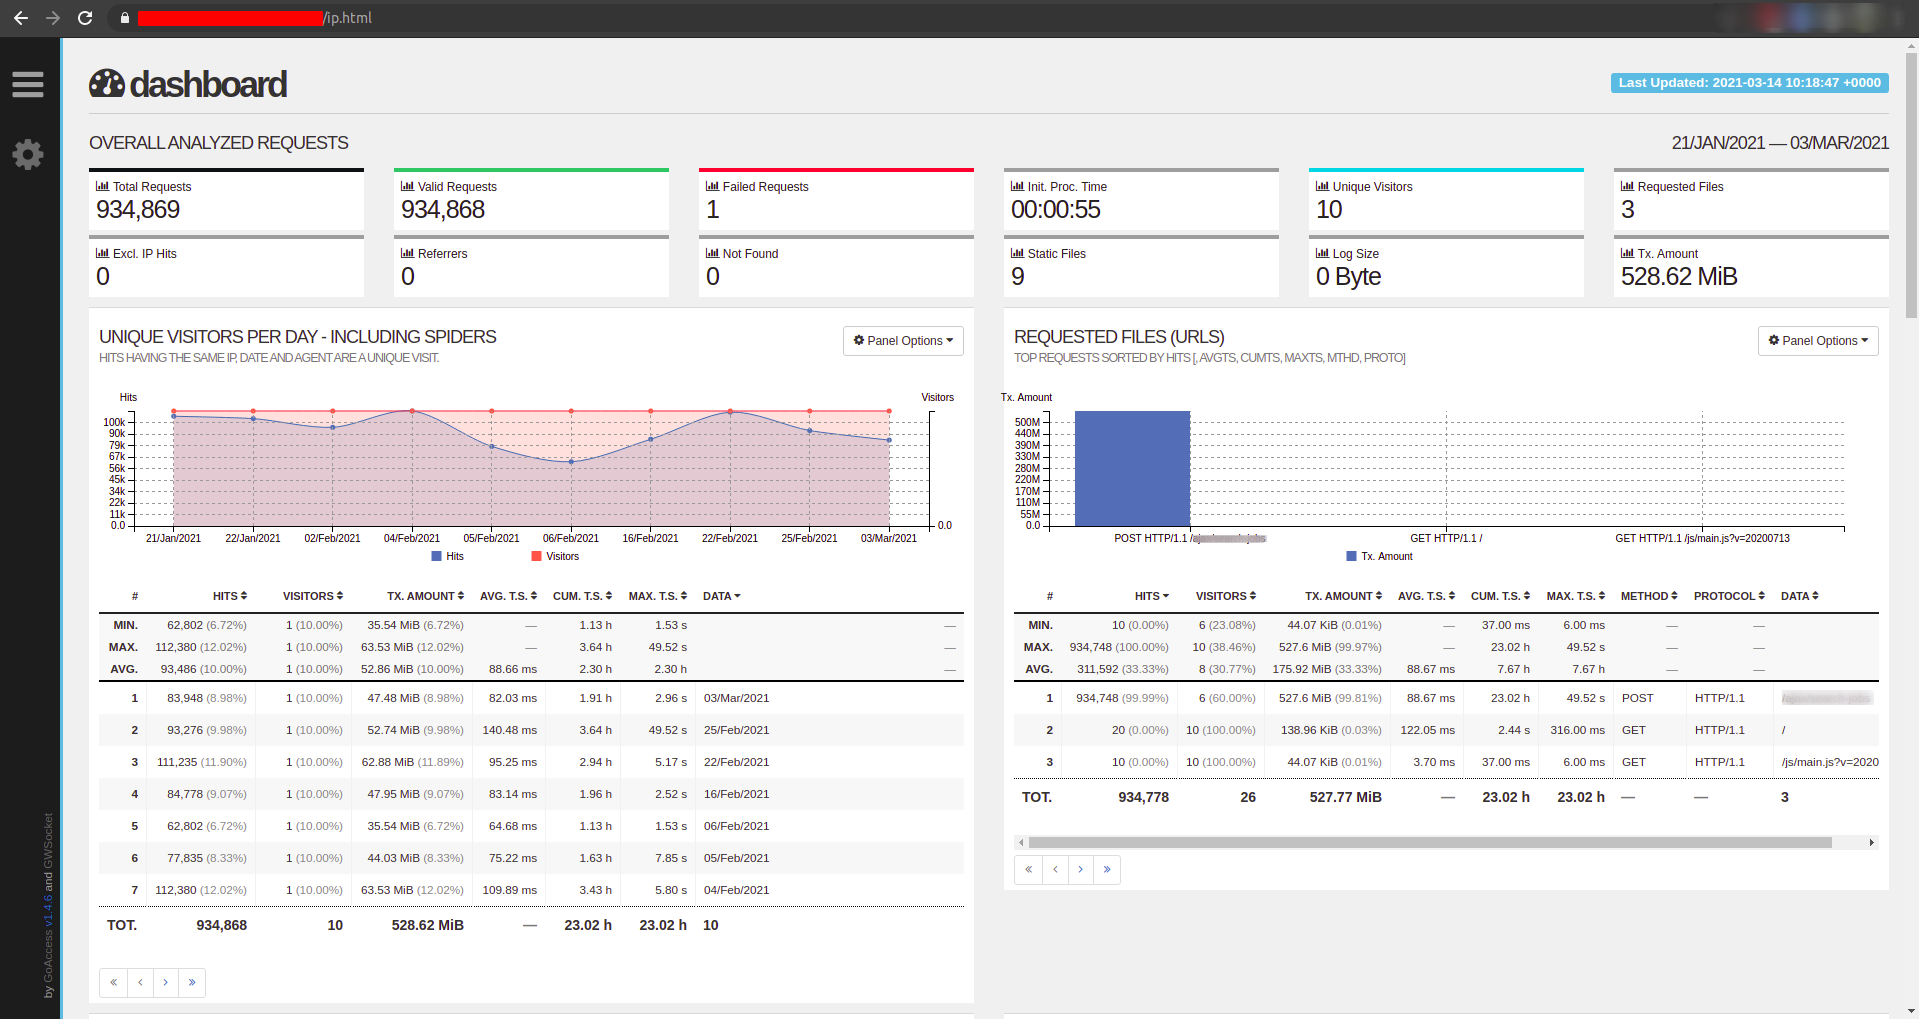Viewport: 1919px width, 1019px height.
Task: Open the hamburger navigation menu
Action: tap(28, 85)
